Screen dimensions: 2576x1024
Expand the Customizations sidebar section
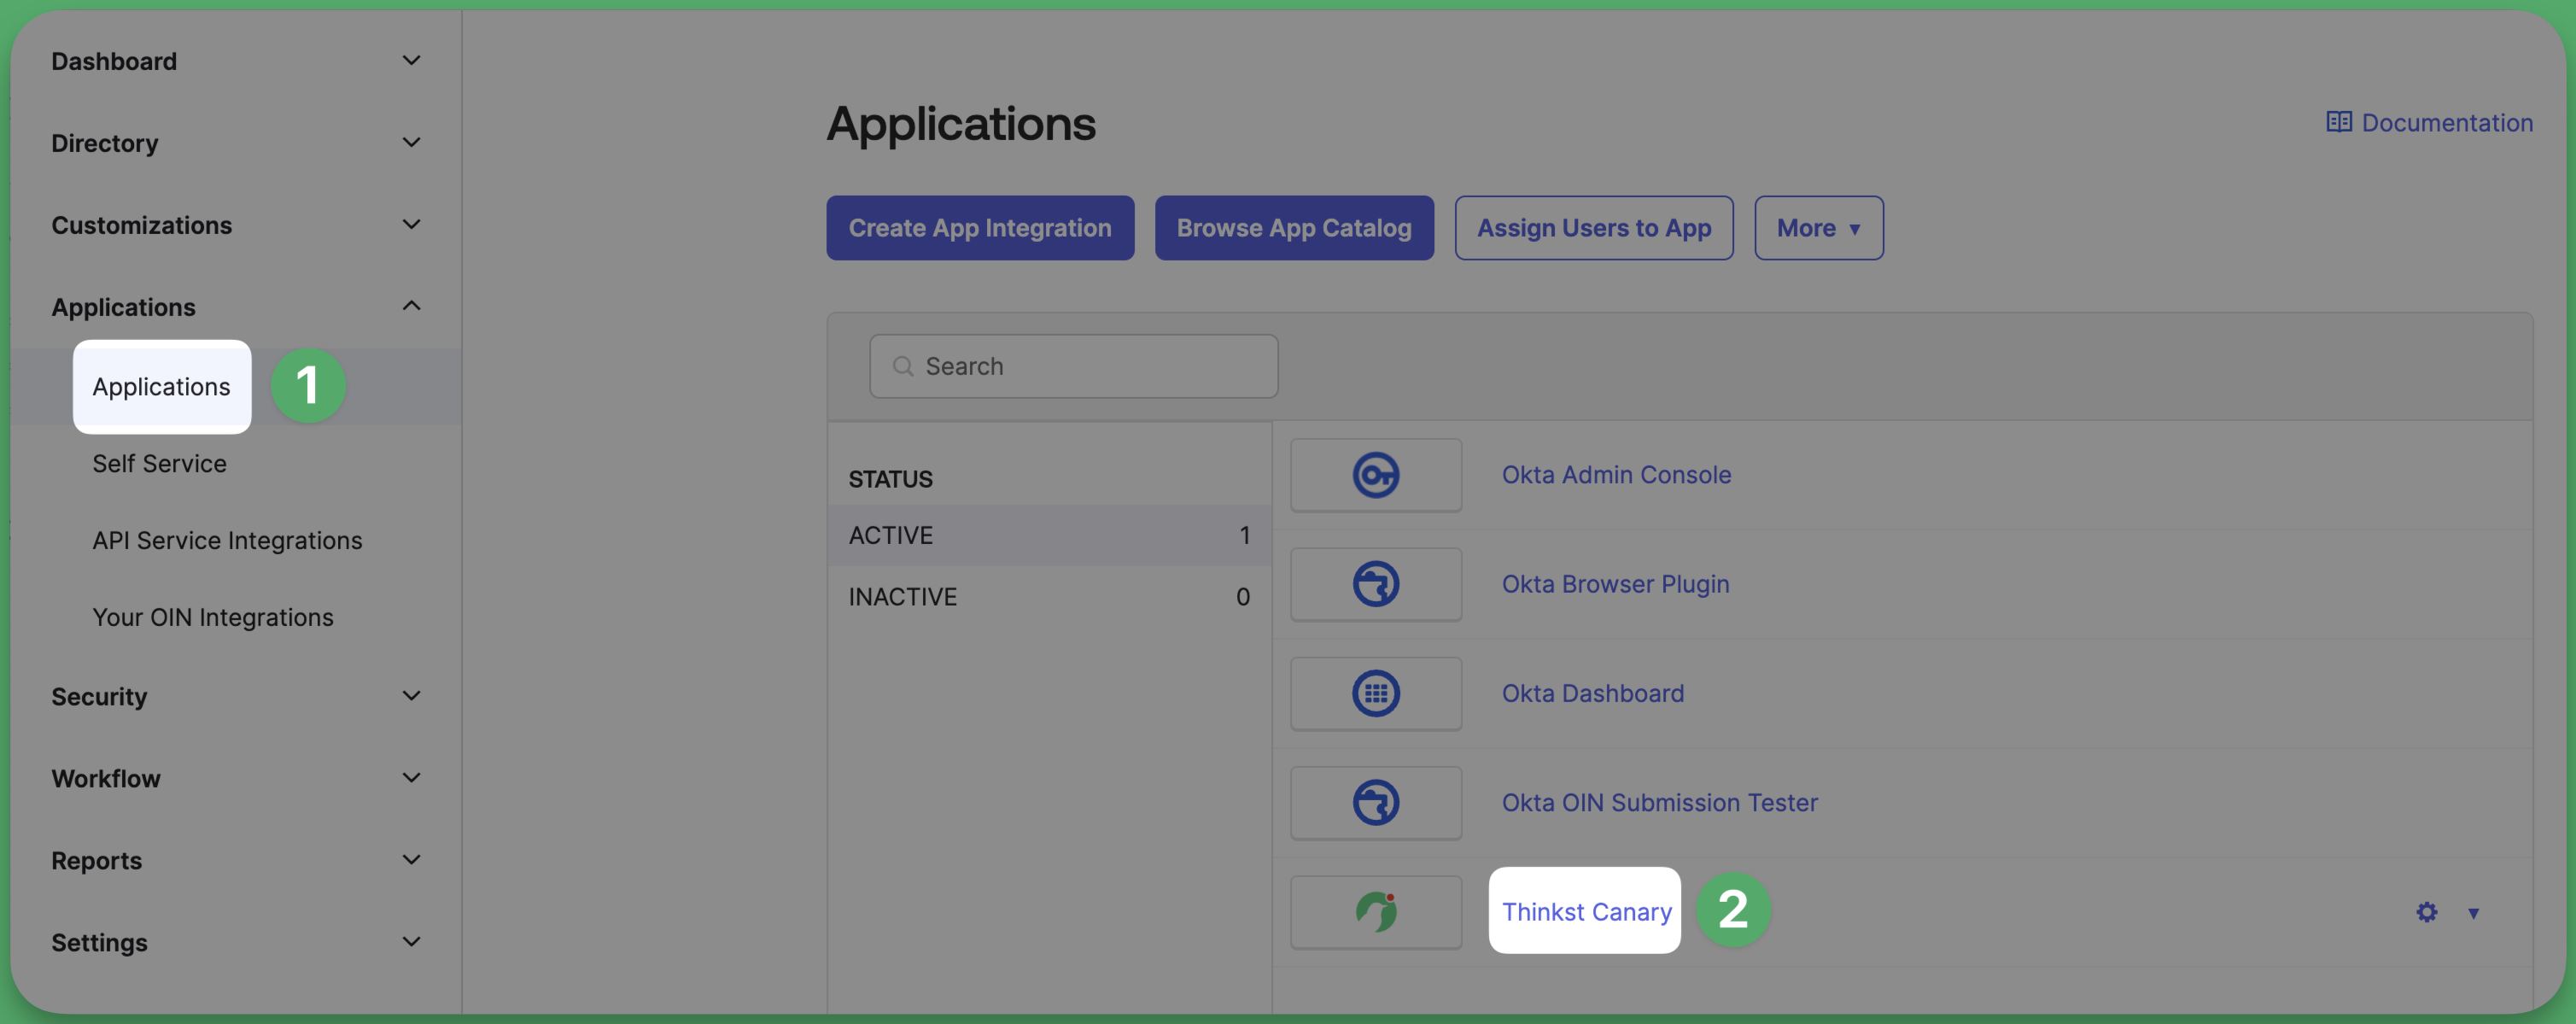[411, 225]
